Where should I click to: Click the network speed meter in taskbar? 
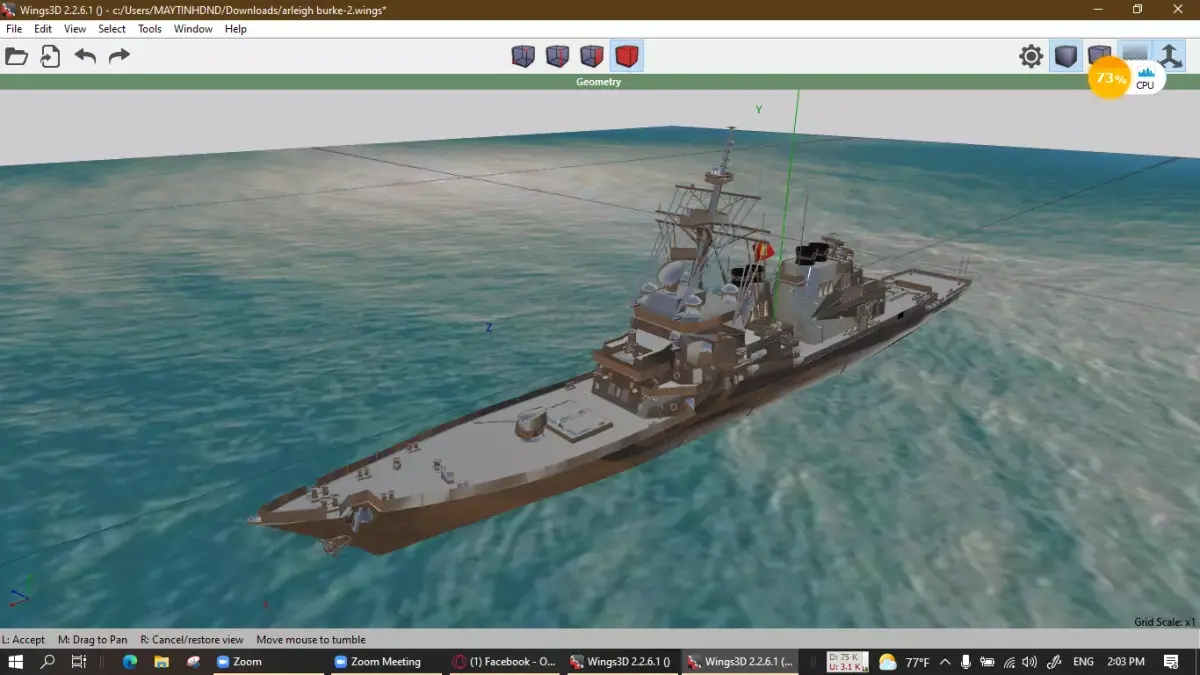click(x=847, y=661)
